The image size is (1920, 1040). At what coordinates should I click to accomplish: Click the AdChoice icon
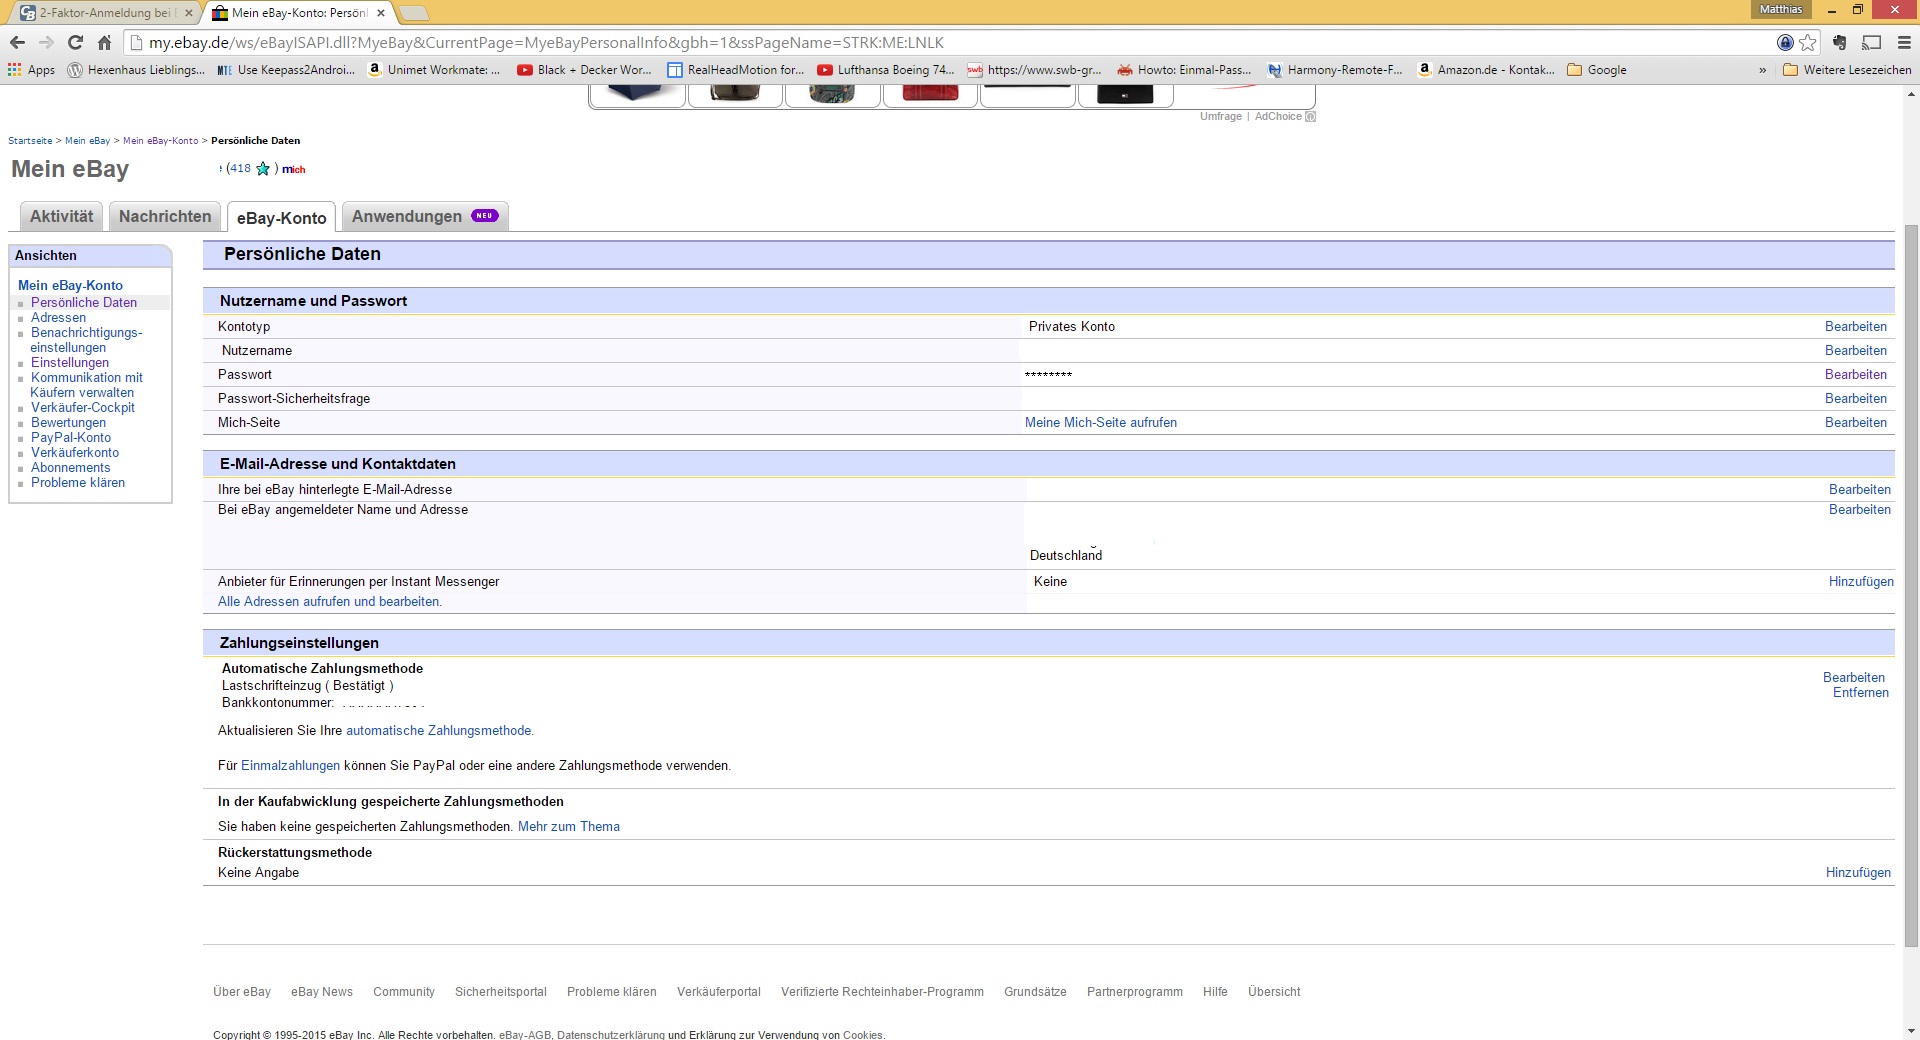click(x=1310, y=116)
